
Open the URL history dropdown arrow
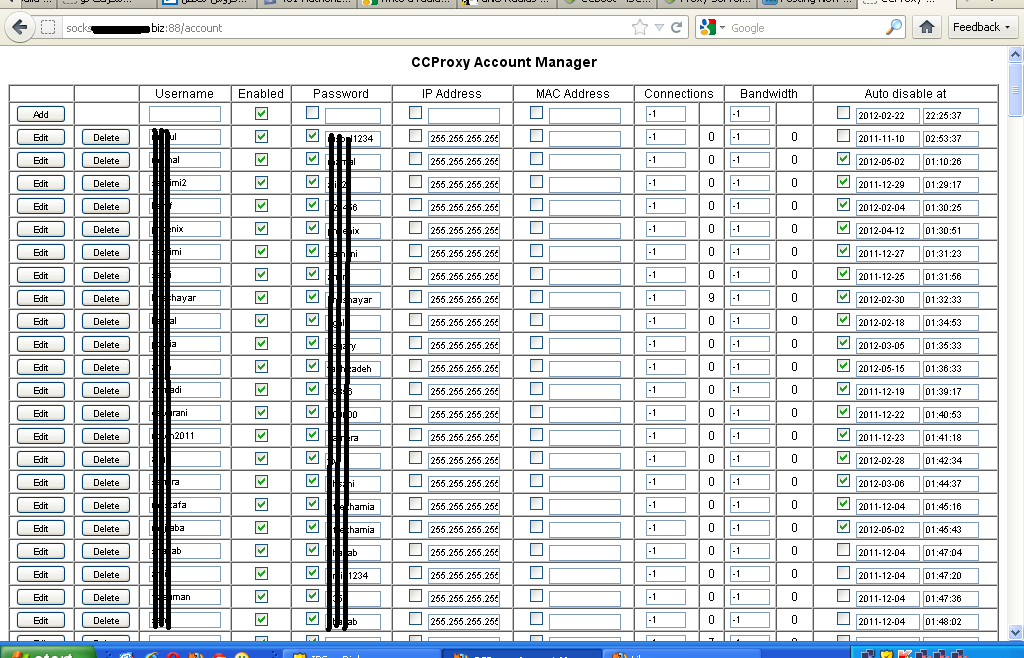pyautogui.click(x=660, y=27)
